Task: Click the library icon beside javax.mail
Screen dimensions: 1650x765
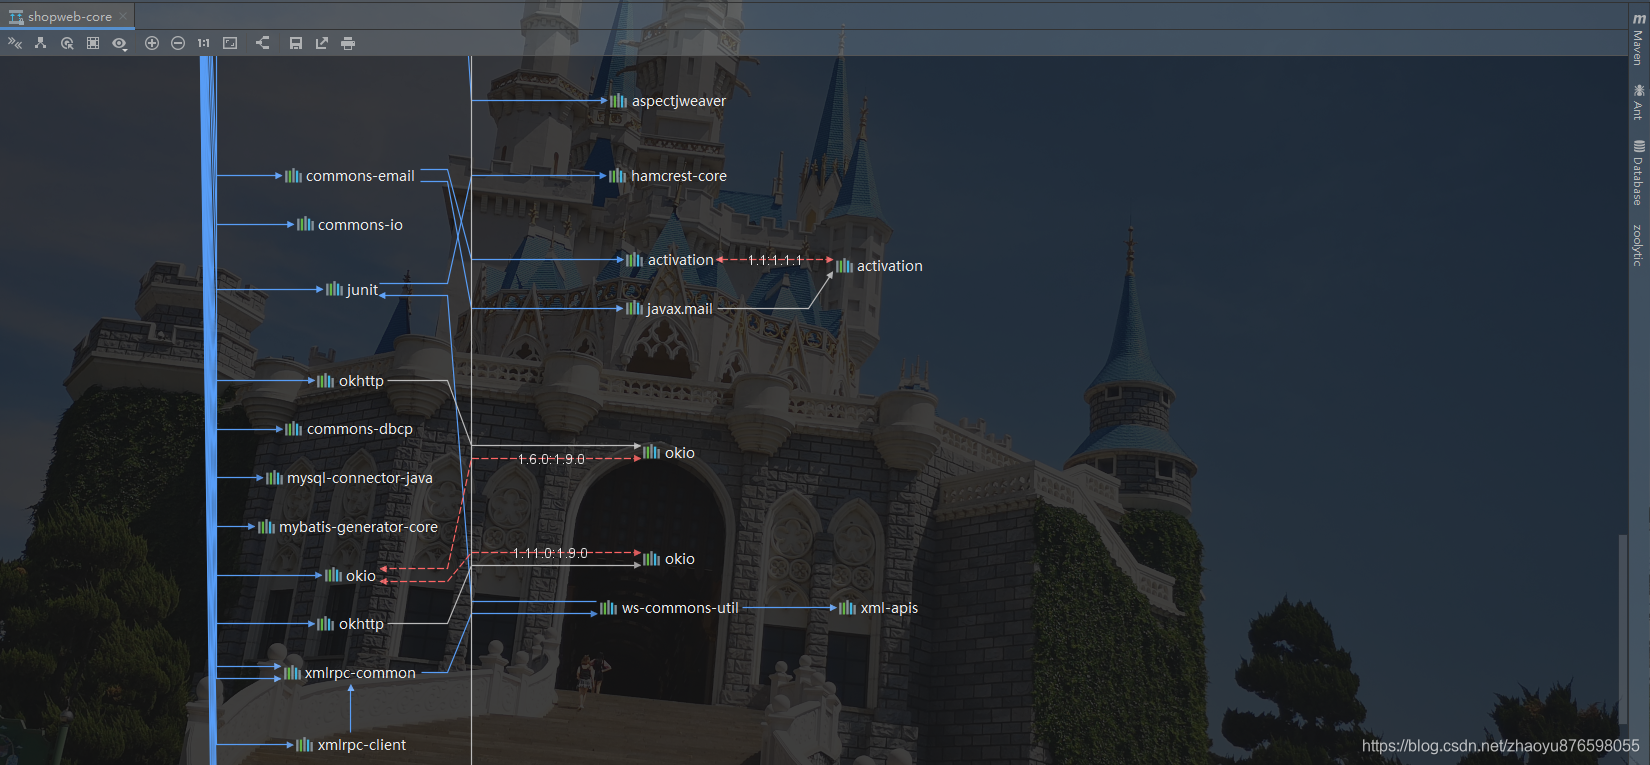Action: tap(634, 308)
